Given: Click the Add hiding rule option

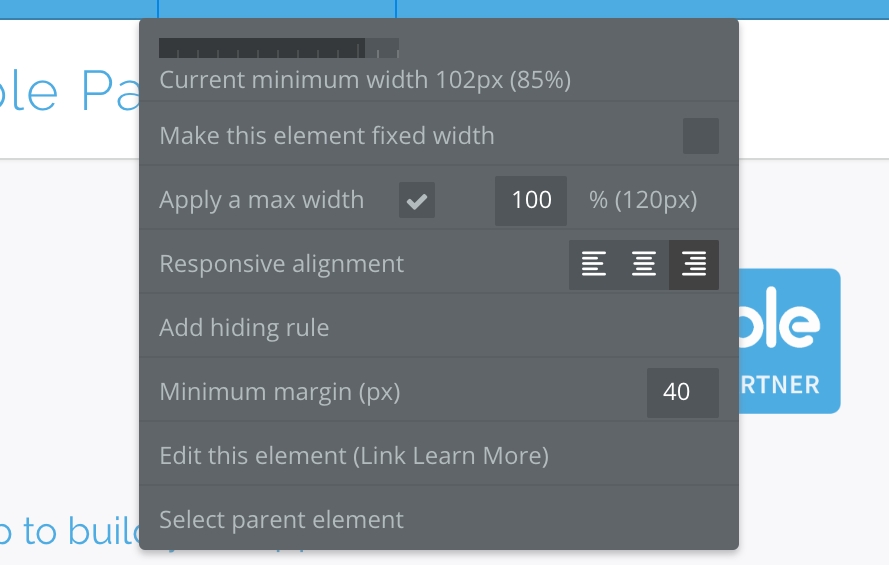Looking at the screenshot, I should [244, 327].
